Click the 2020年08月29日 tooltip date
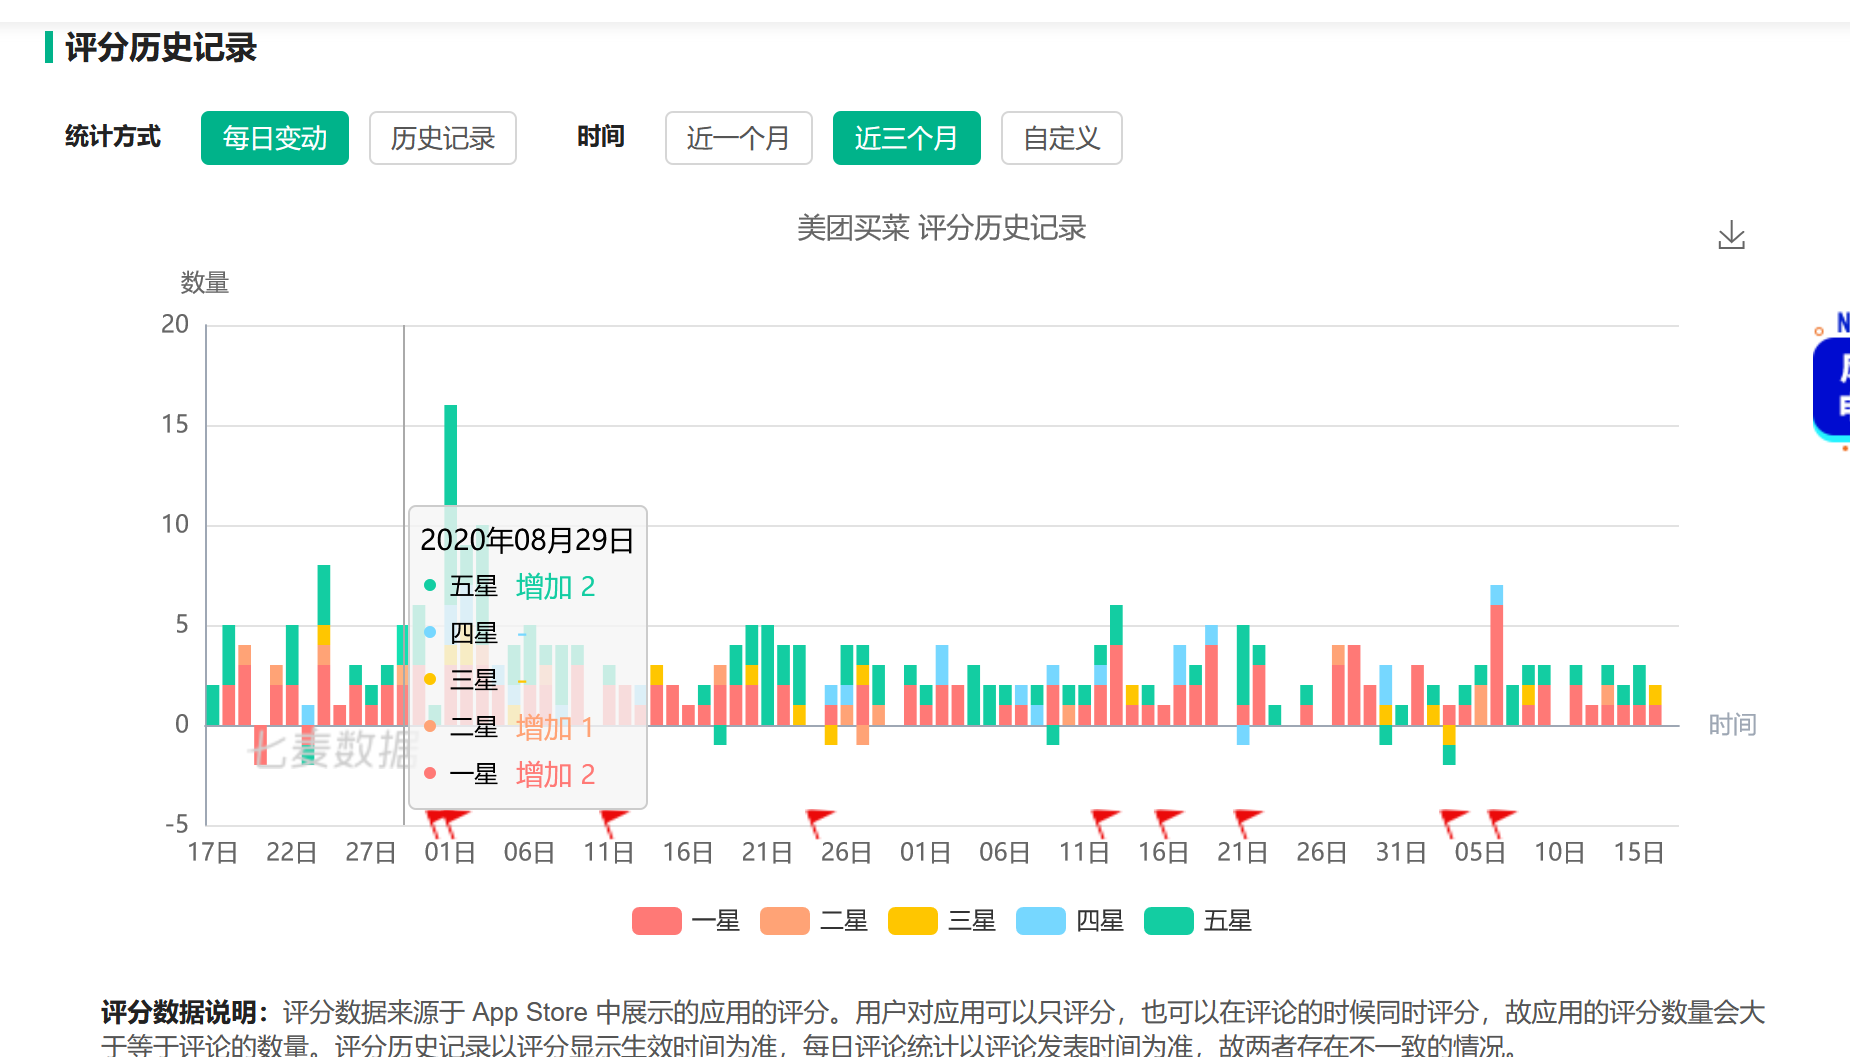Viewport: 1850px width, 1057px height. [527, 540]
